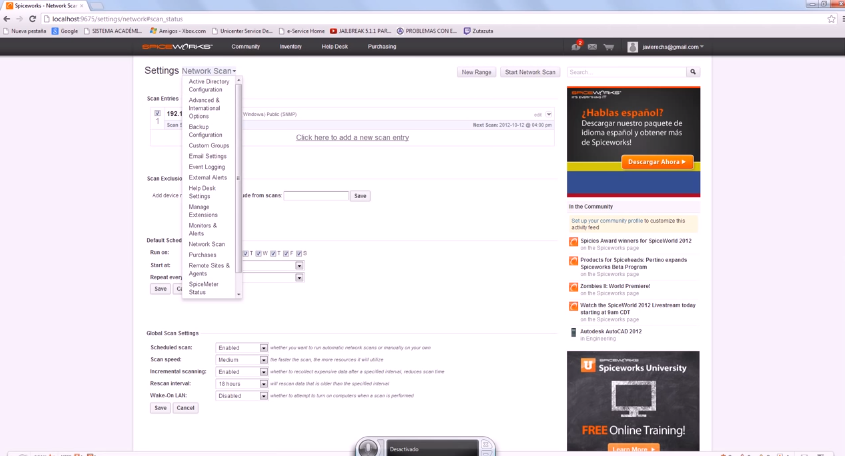Choose Manage Extensions menu item
This screenshot has height=456, width=845.
coord(203,211)
